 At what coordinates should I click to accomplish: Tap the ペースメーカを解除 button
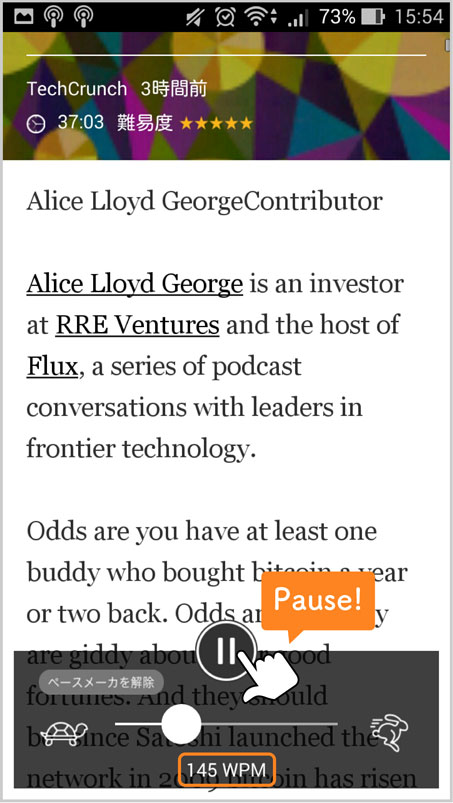pyautogui.click(x=101, y=682)
